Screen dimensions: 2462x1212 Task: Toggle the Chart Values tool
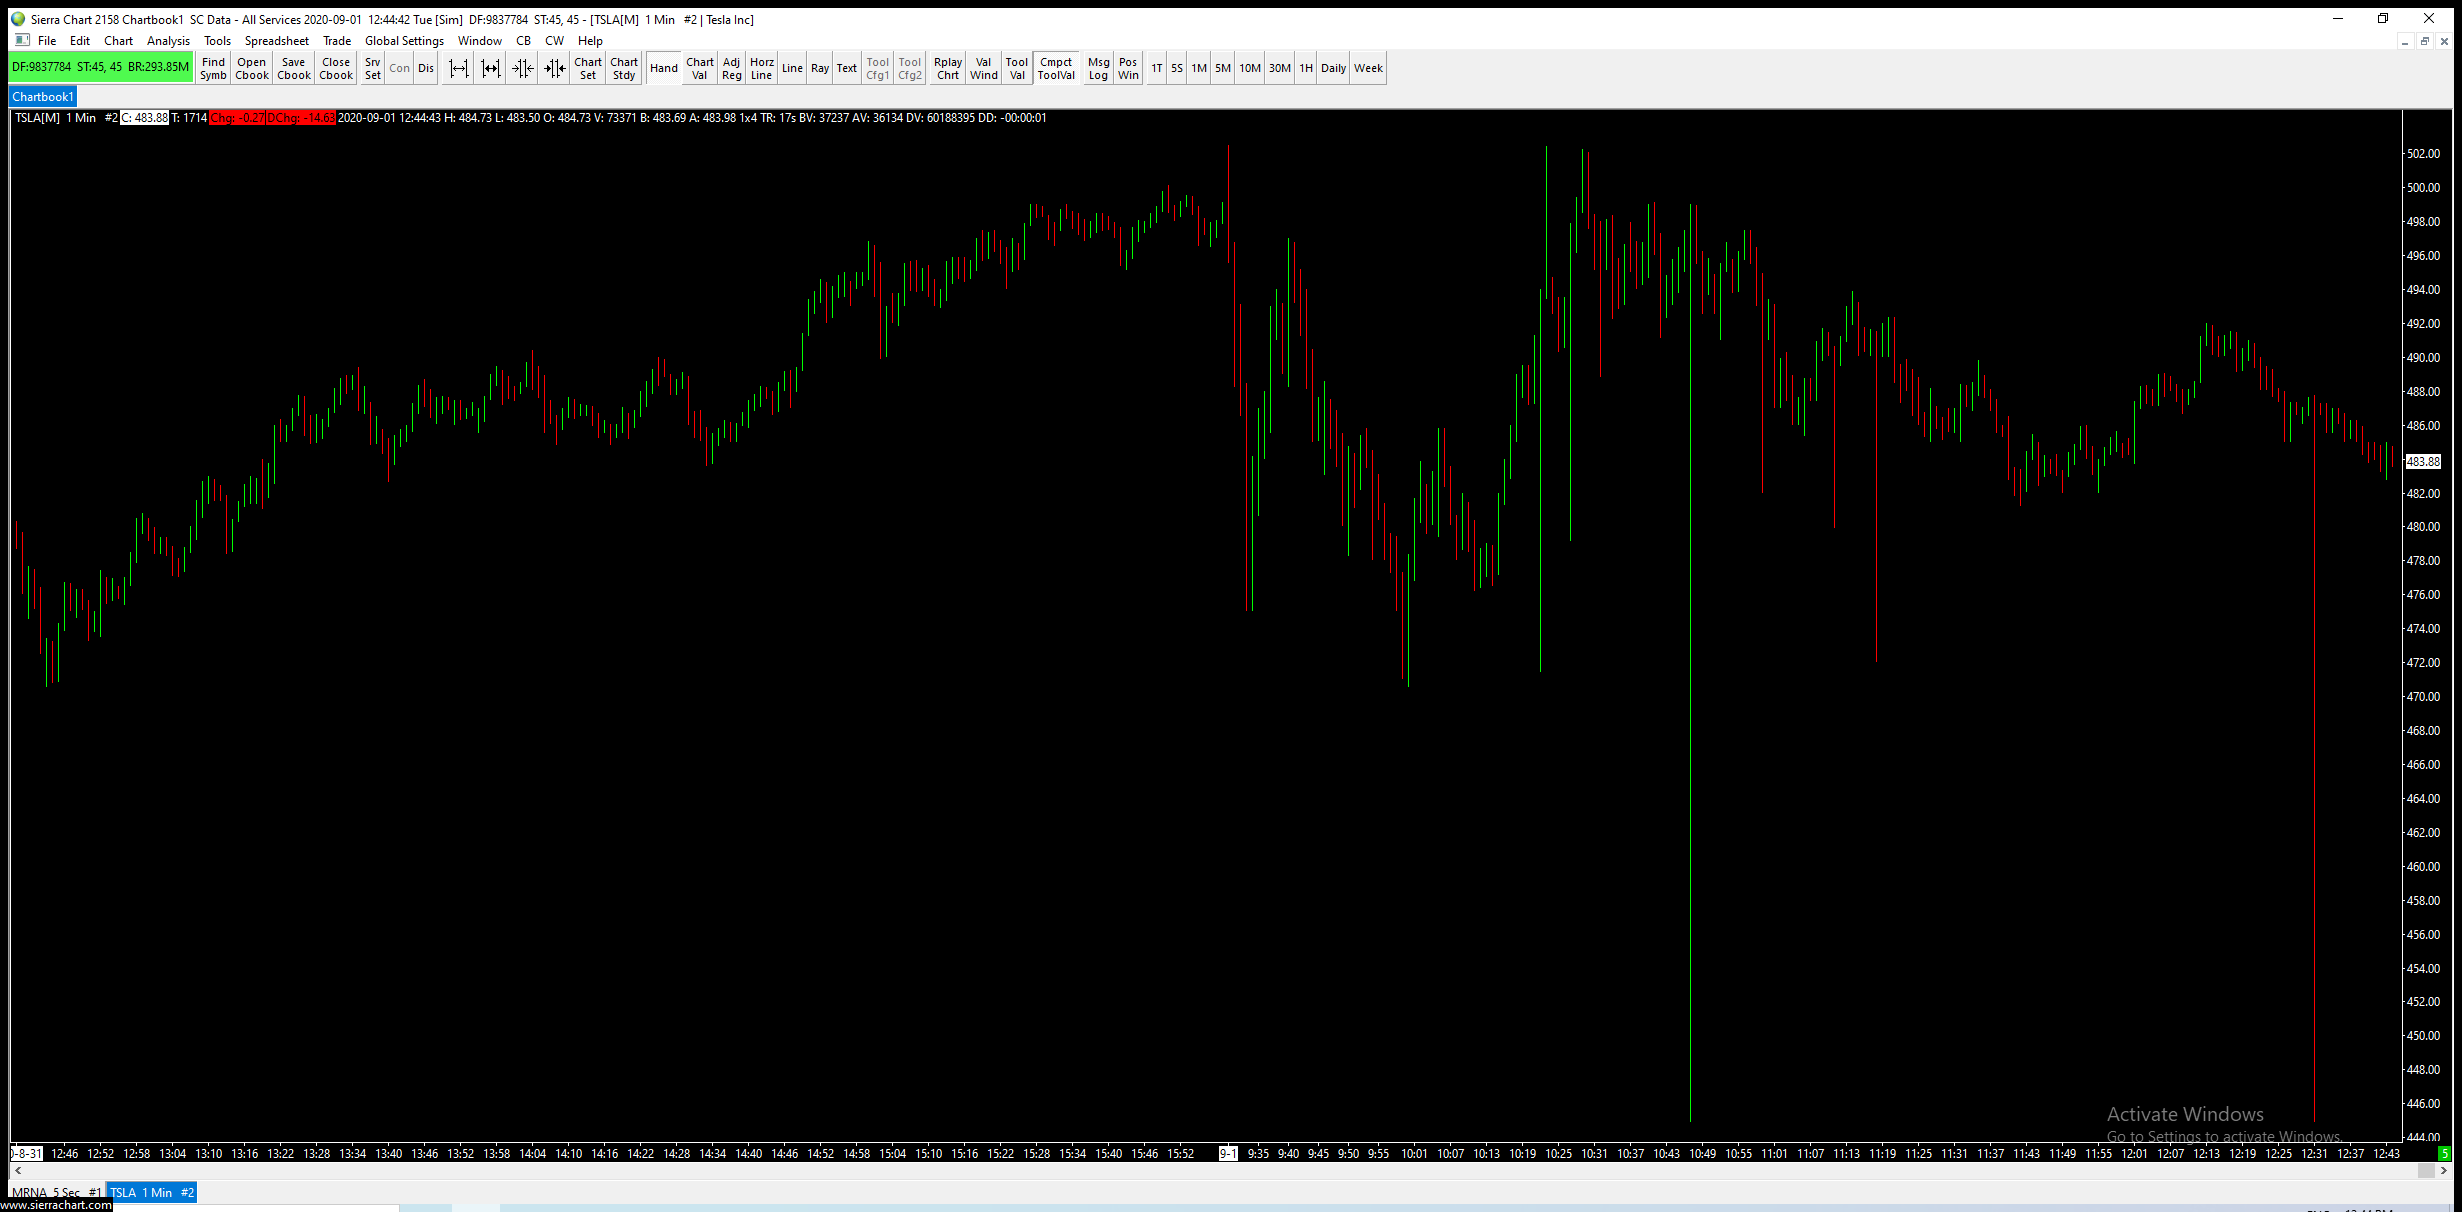point(699,68)
